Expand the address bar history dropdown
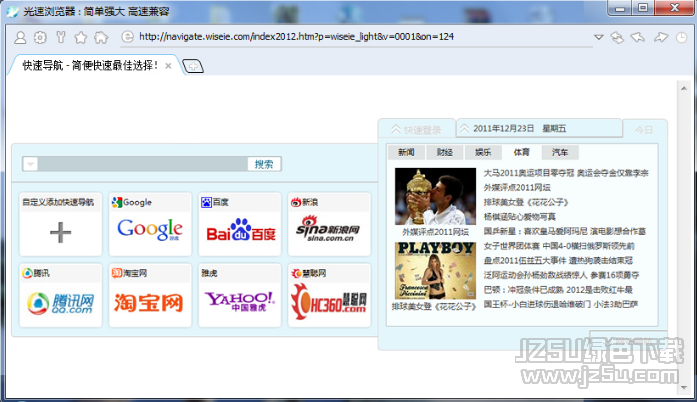This screenshot has height=402, width=697. point(599,37)
